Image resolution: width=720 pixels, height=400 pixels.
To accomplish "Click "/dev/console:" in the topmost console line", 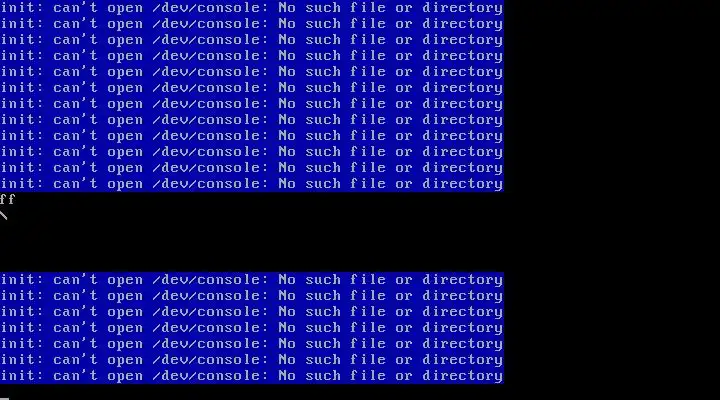I will (x=210, y=8).
